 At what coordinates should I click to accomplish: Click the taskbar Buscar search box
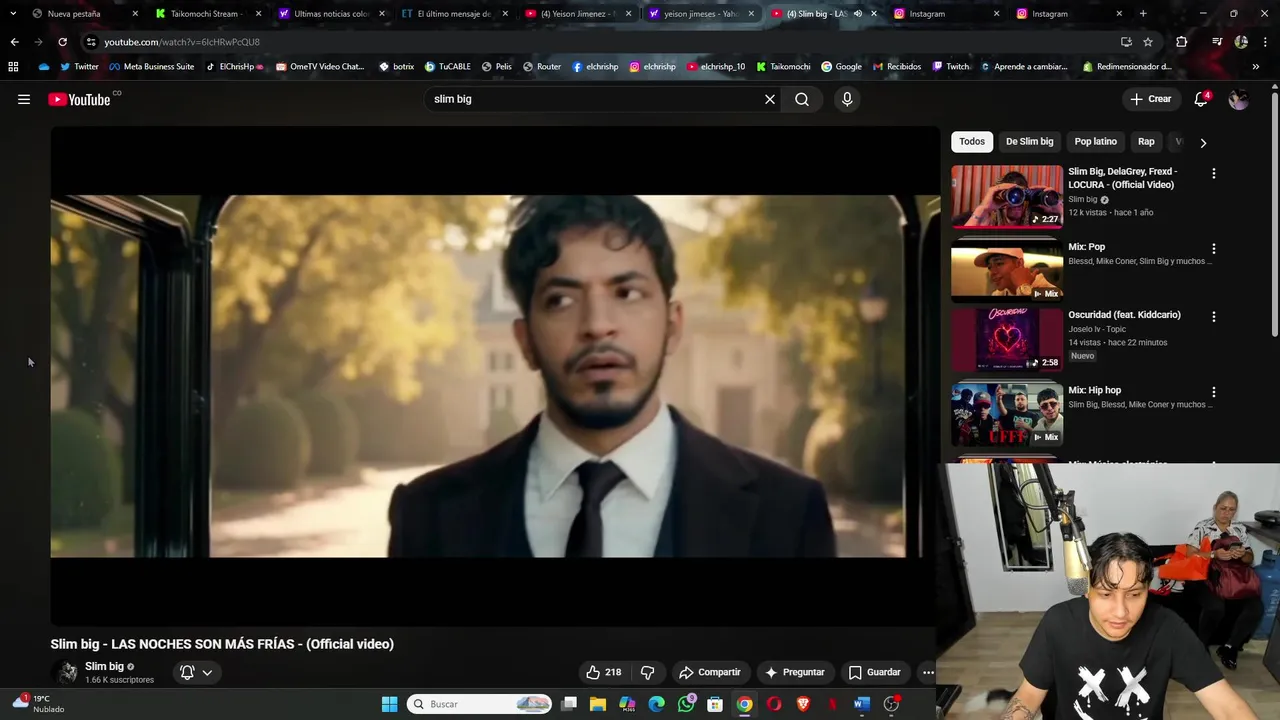point(480,704)
